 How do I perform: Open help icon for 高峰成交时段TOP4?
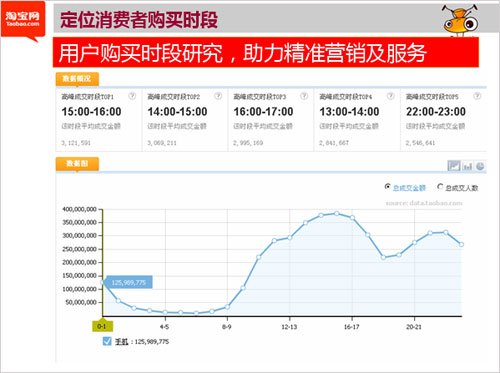coord(390,96)
